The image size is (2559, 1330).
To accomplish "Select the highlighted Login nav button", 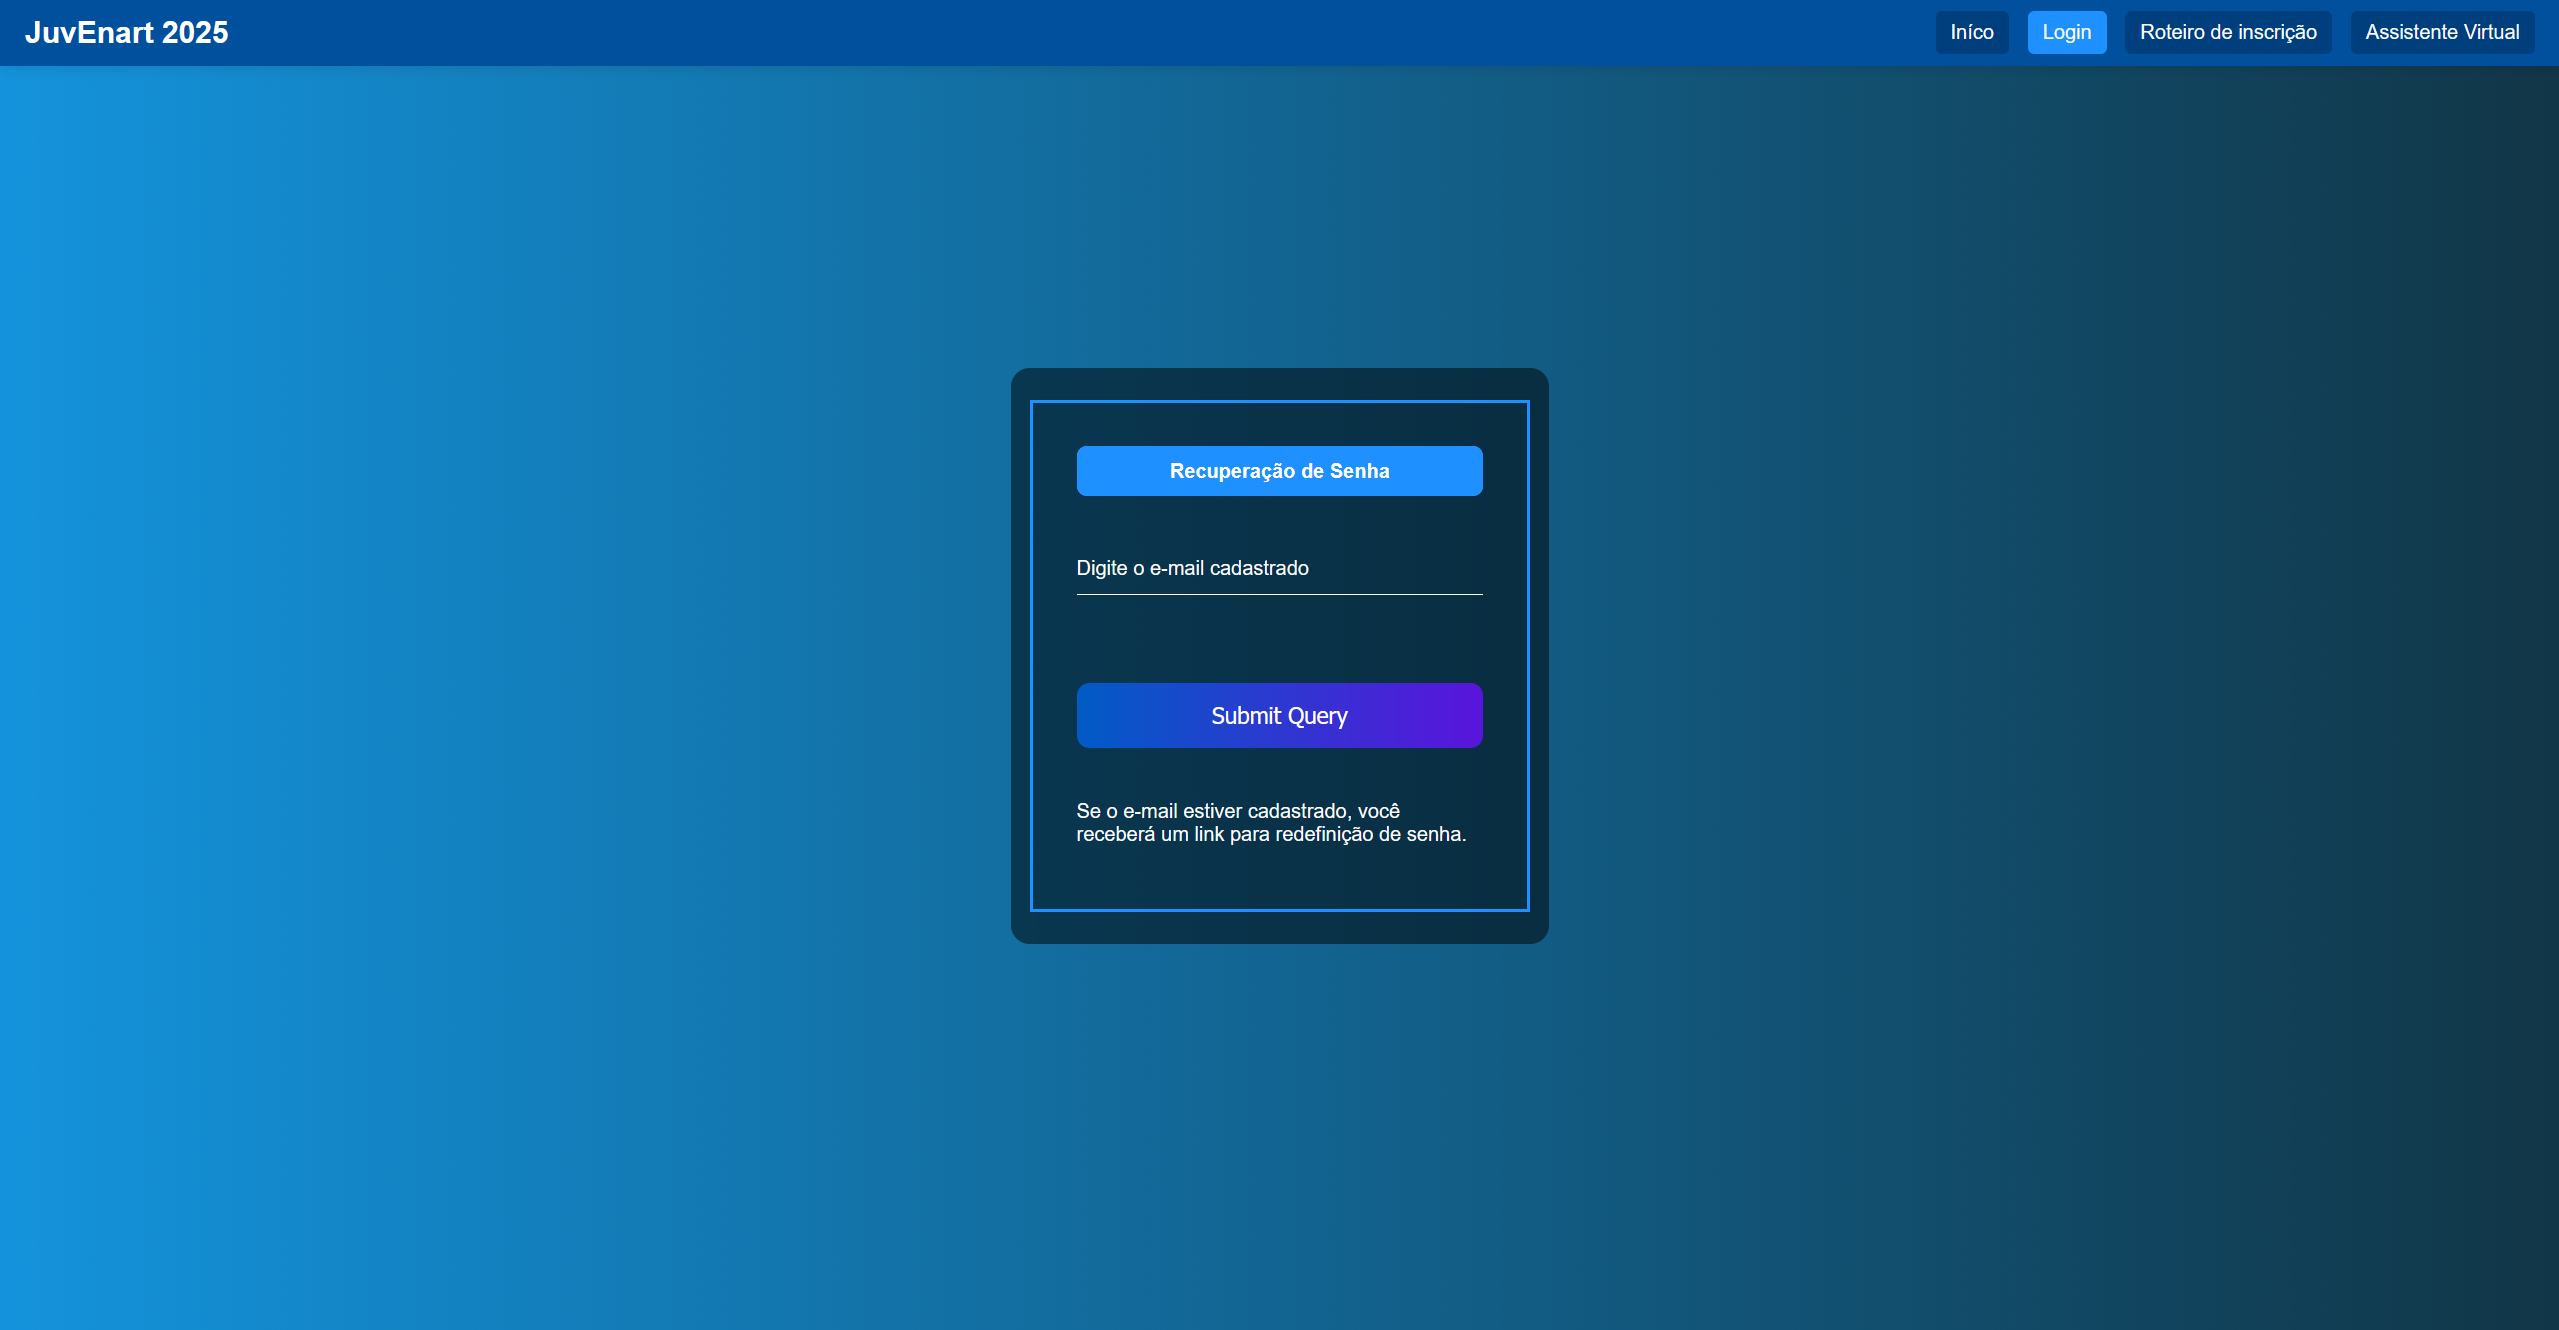I will pyautogui.click(x=2066, y=33).
